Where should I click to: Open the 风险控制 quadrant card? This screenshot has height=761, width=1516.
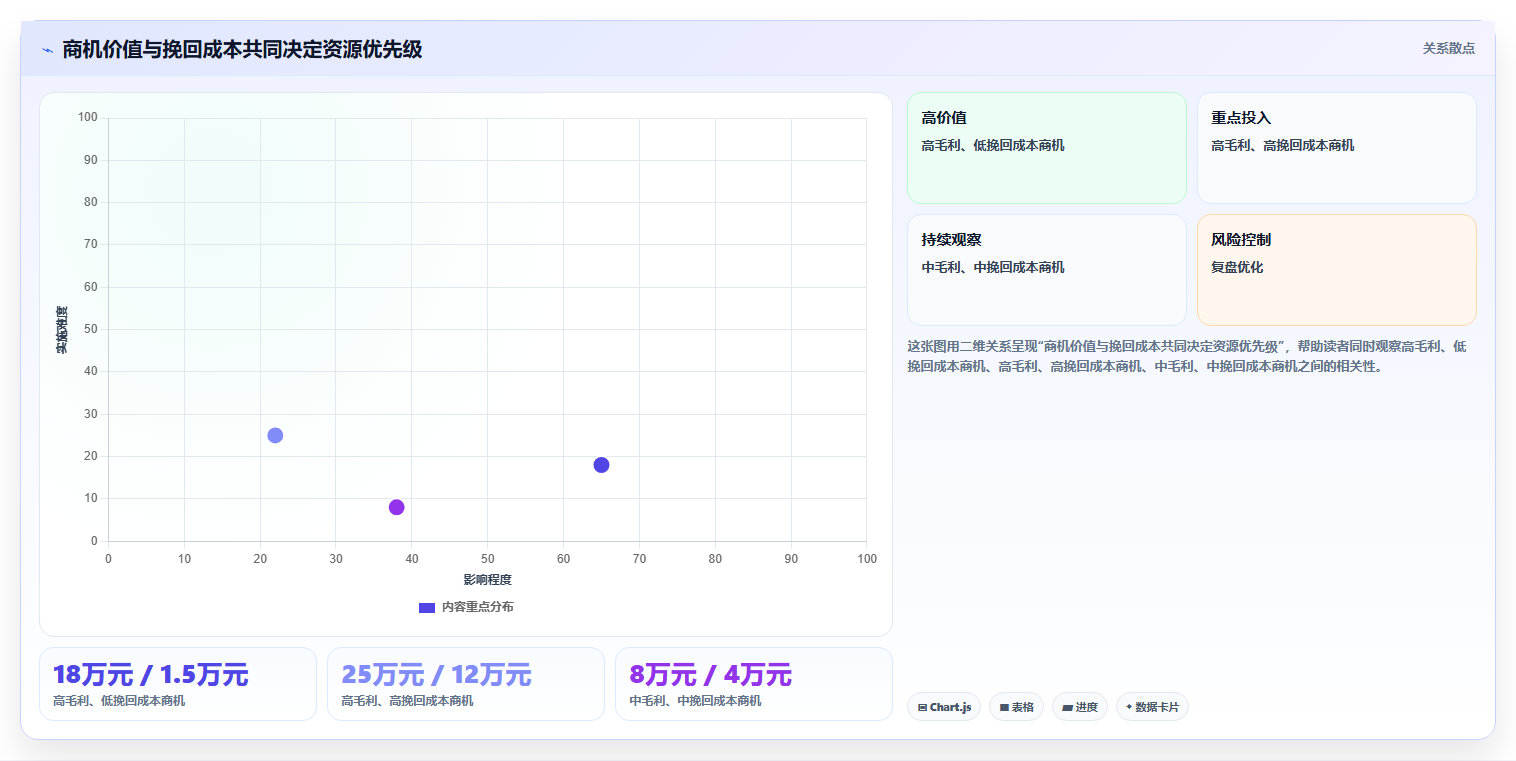pos(1336,270)
